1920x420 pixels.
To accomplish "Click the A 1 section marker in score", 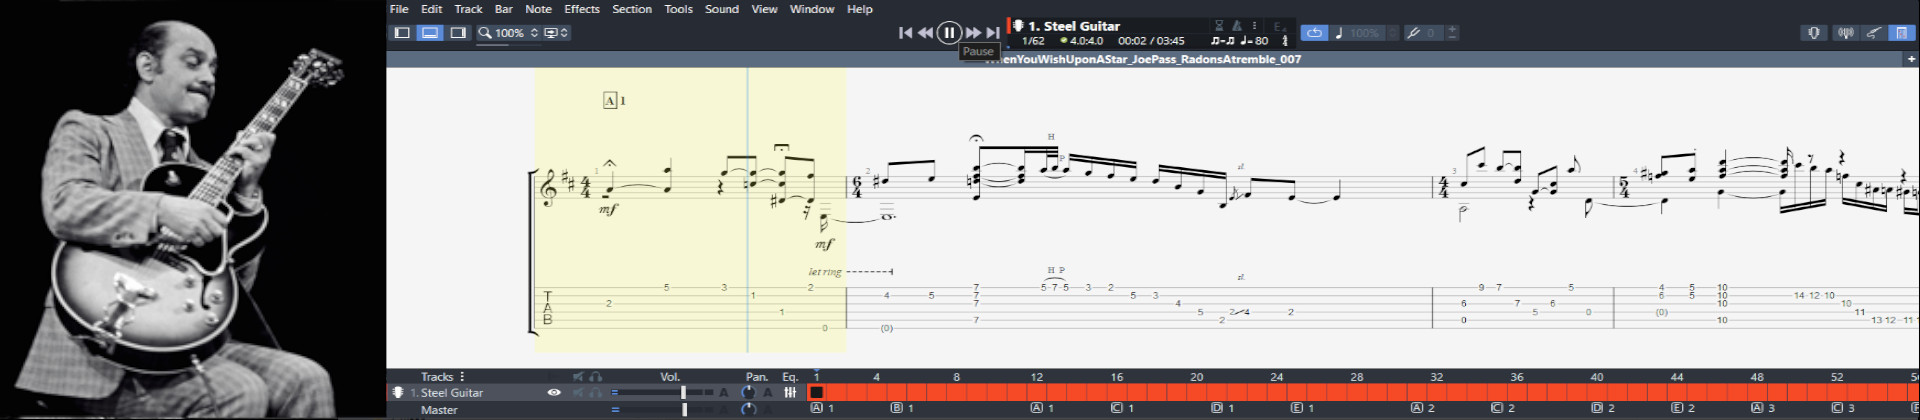I will 615,100.
